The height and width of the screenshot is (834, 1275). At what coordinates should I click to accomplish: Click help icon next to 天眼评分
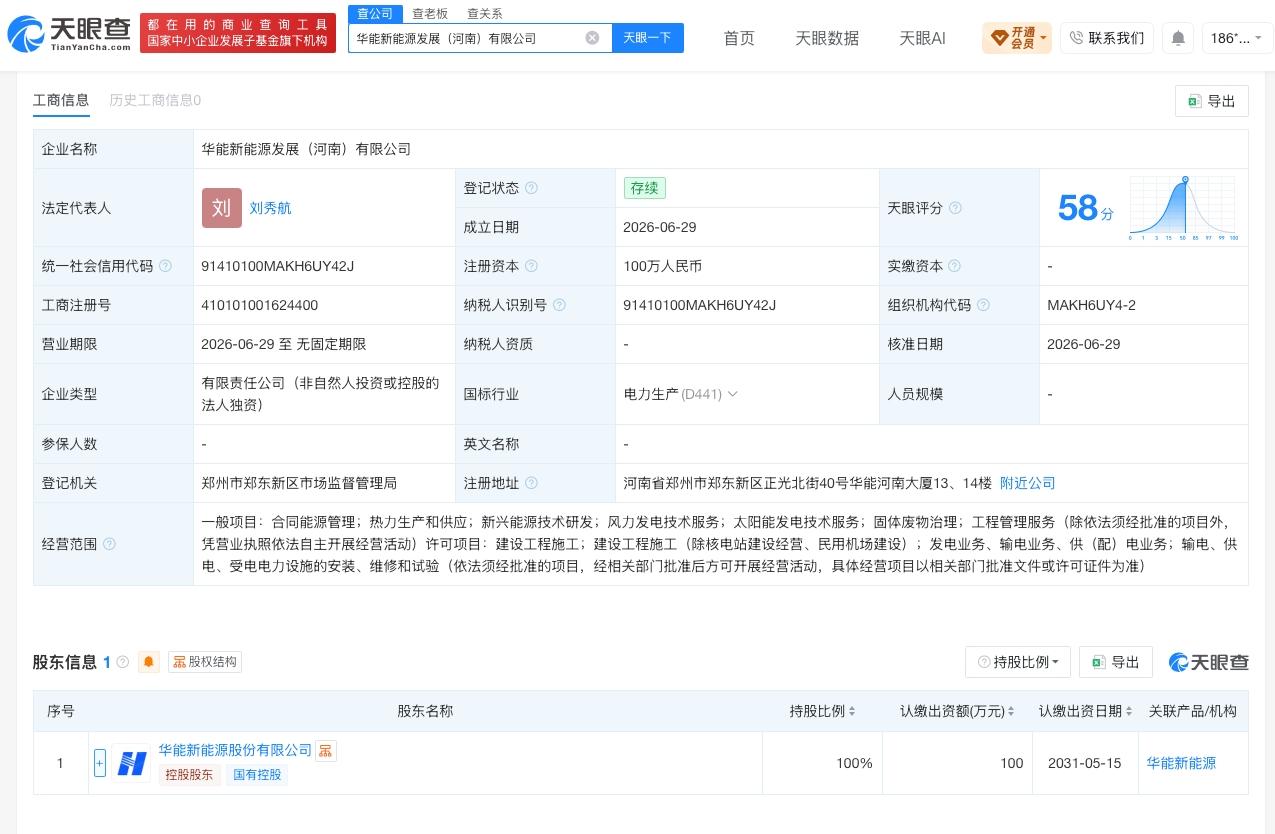(x=955, y=208)
